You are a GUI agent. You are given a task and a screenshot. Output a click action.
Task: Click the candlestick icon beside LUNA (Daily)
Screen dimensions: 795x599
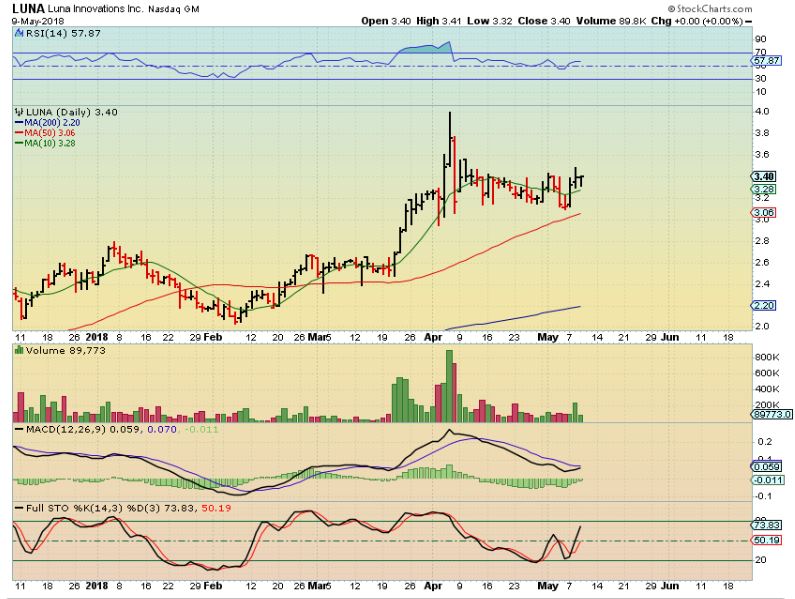tap(19, 112)
